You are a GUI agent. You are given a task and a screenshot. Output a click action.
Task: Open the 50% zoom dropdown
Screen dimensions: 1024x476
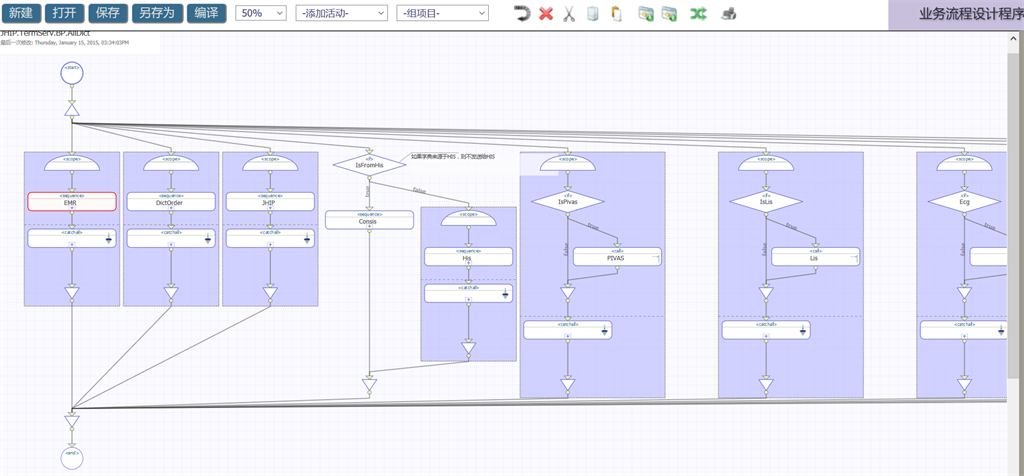pos(262,13)
